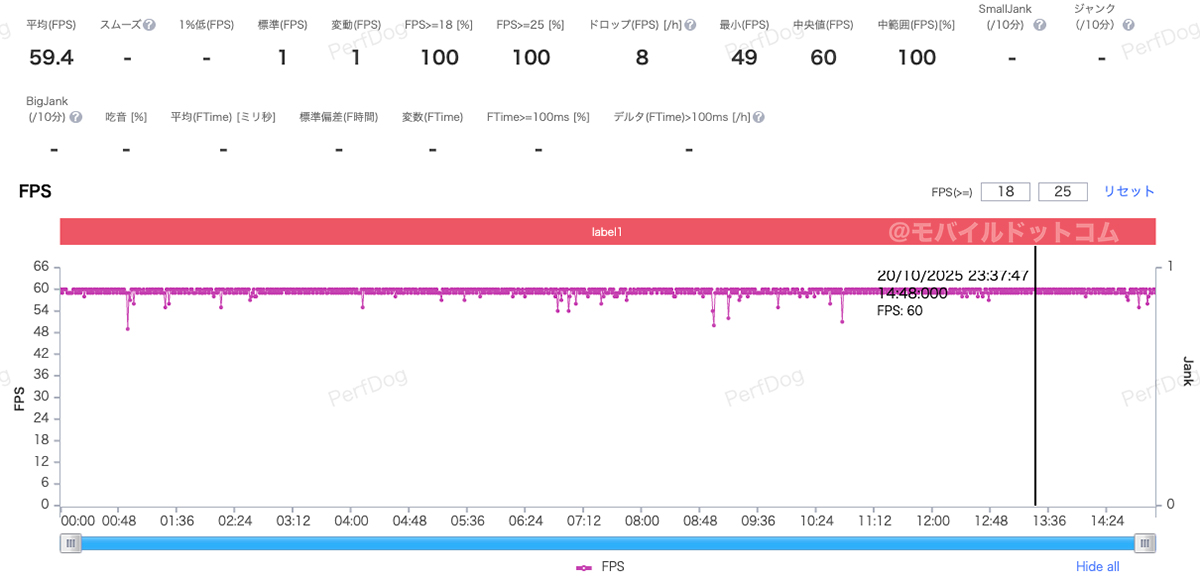Click right range slider handle
Viewport: 1200px width, 581px height.
tap(1146, 543)
